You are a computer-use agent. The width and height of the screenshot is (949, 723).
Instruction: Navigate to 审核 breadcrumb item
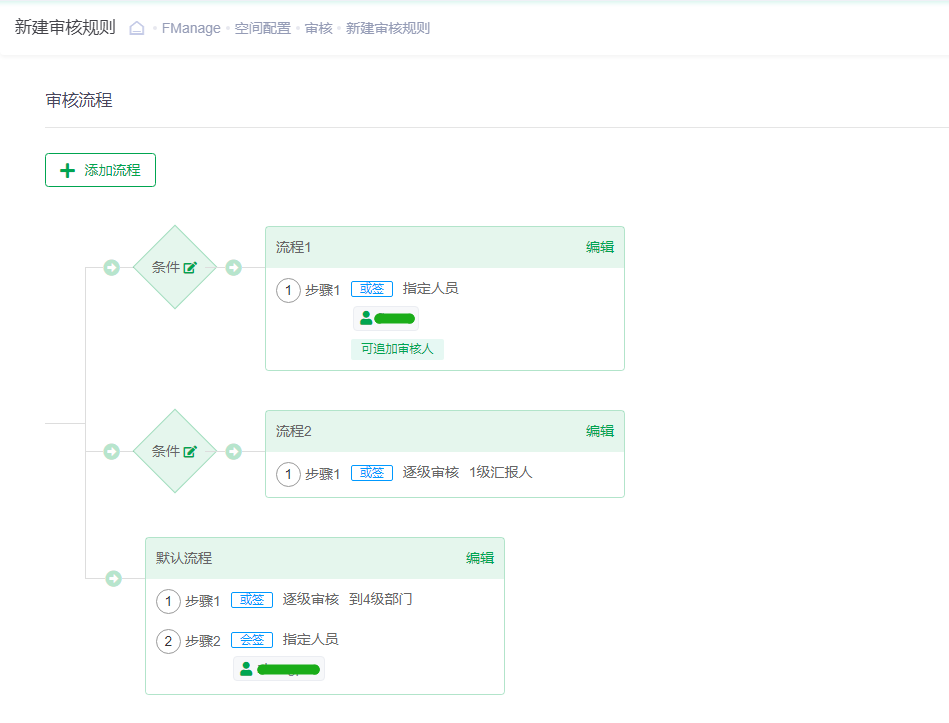point(319,28)
